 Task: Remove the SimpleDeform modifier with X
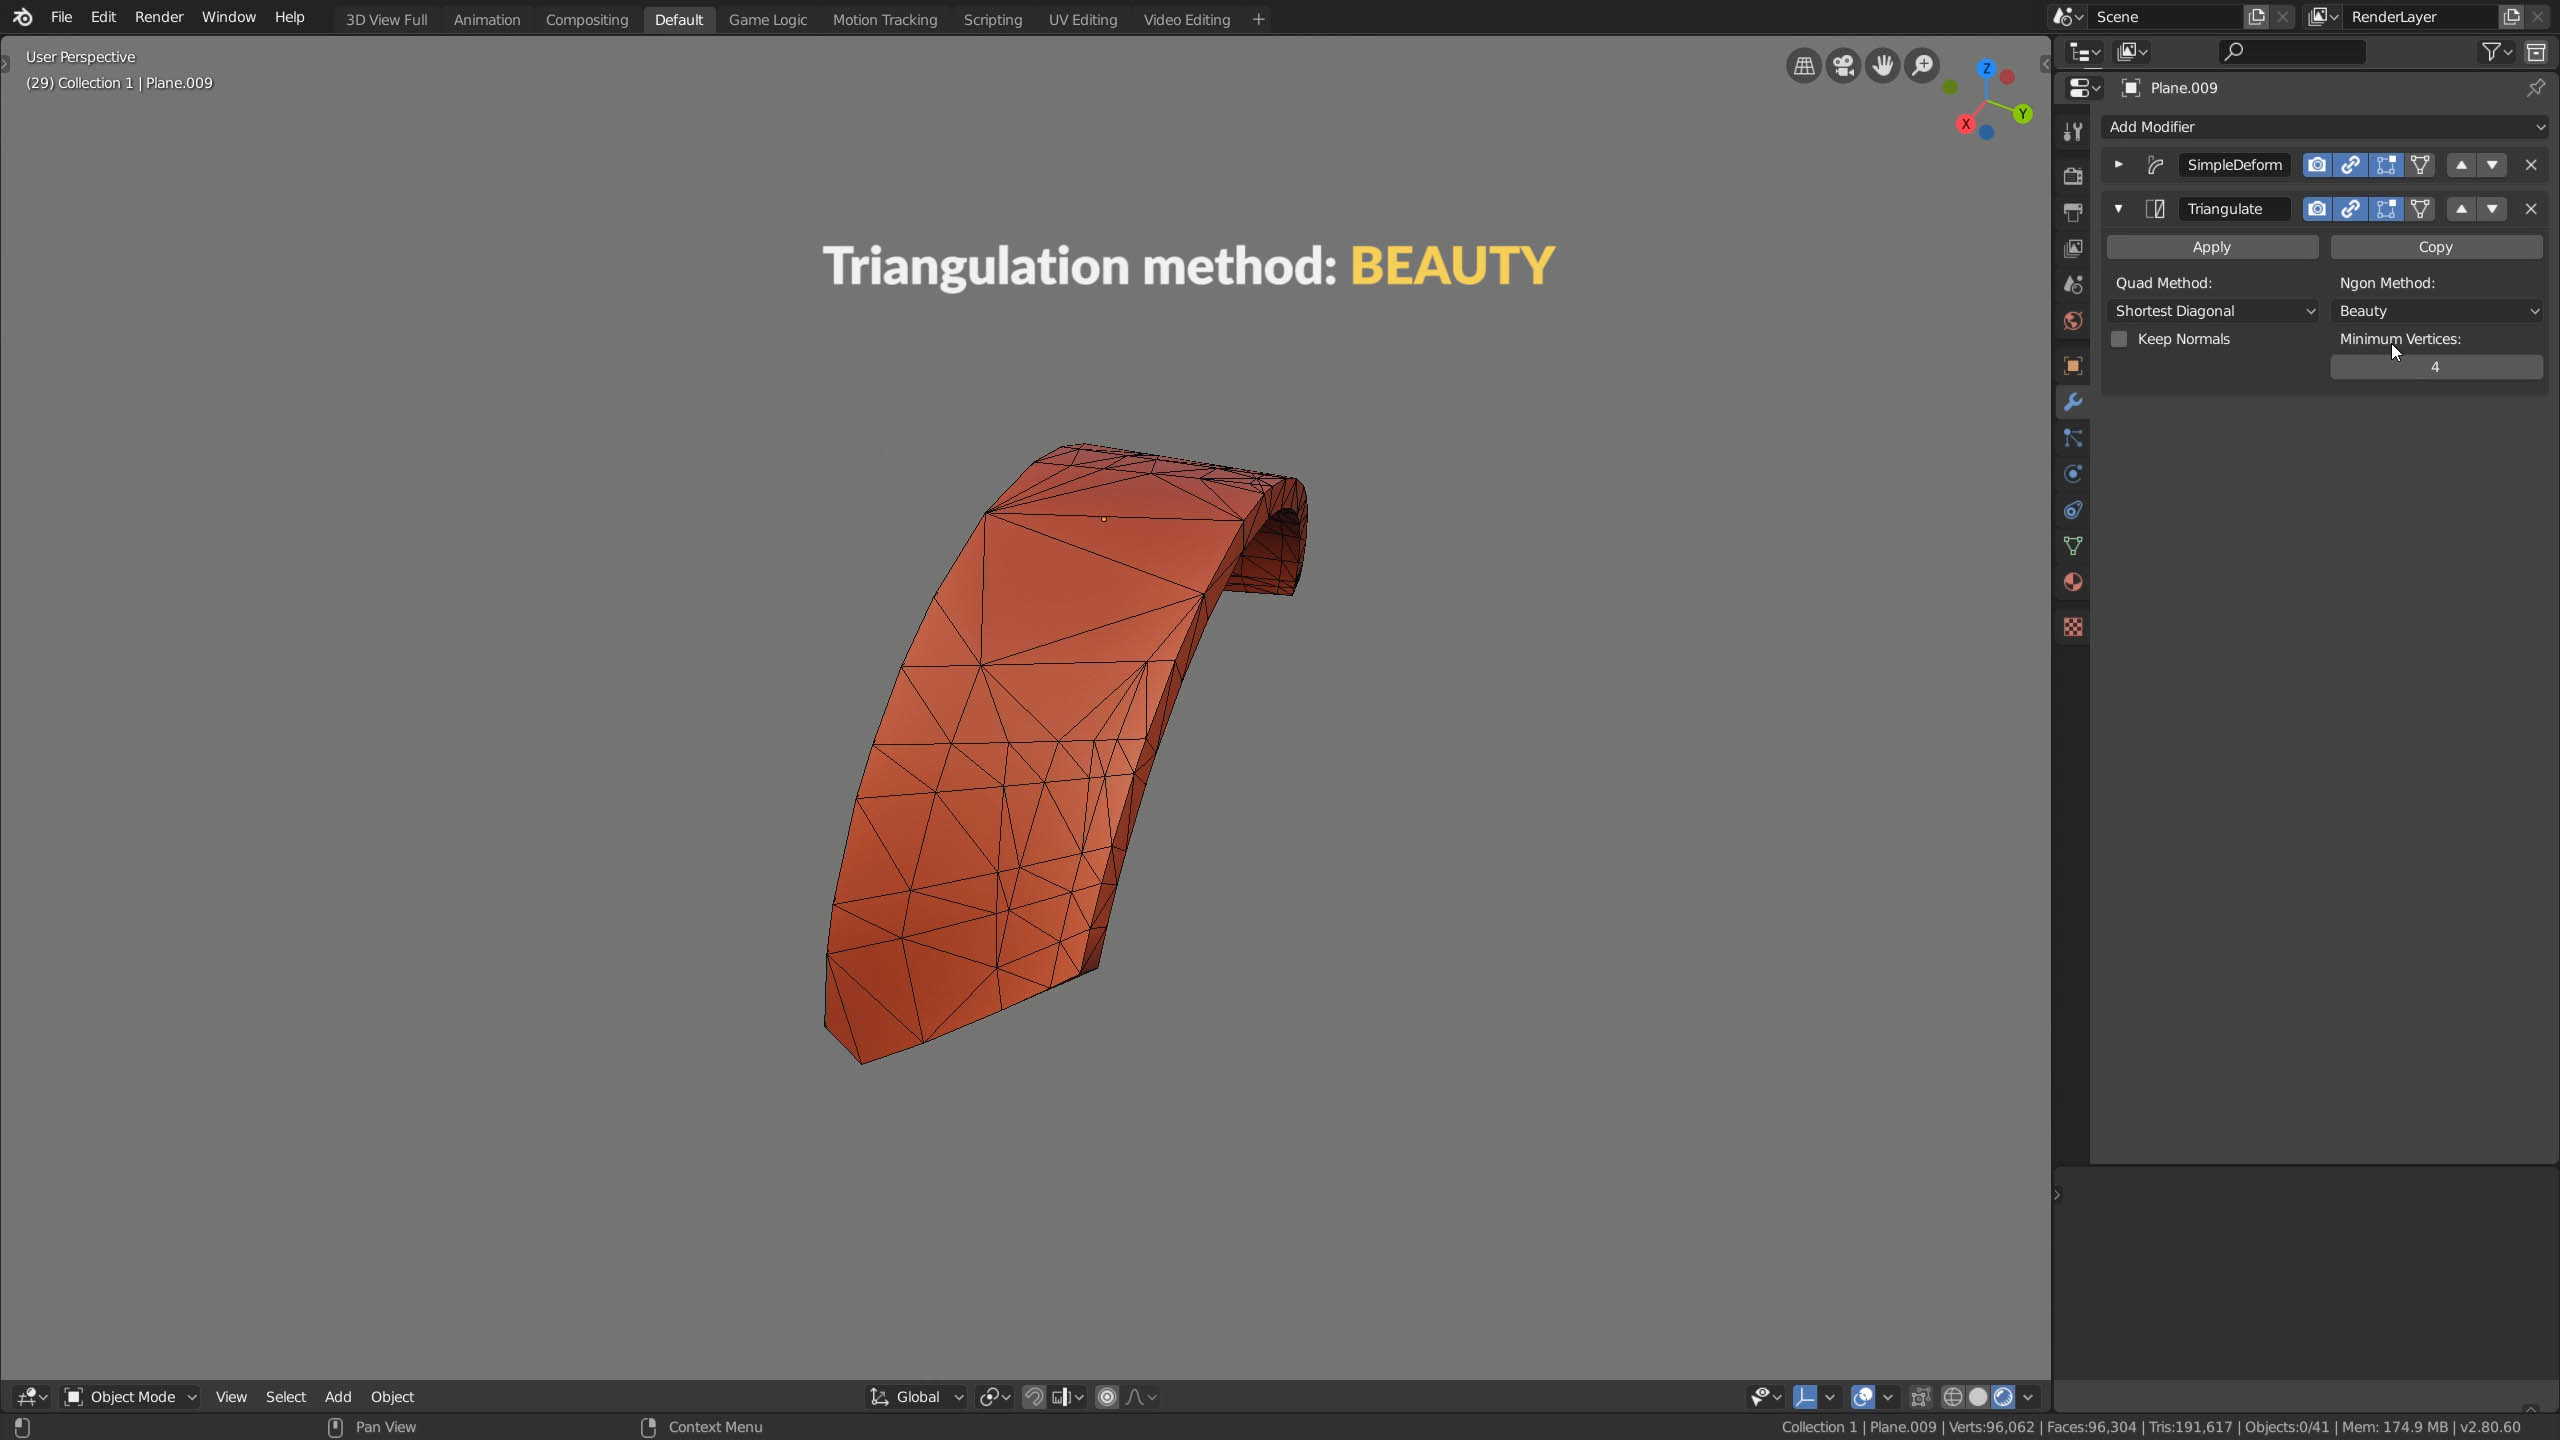coord(2531,165)
